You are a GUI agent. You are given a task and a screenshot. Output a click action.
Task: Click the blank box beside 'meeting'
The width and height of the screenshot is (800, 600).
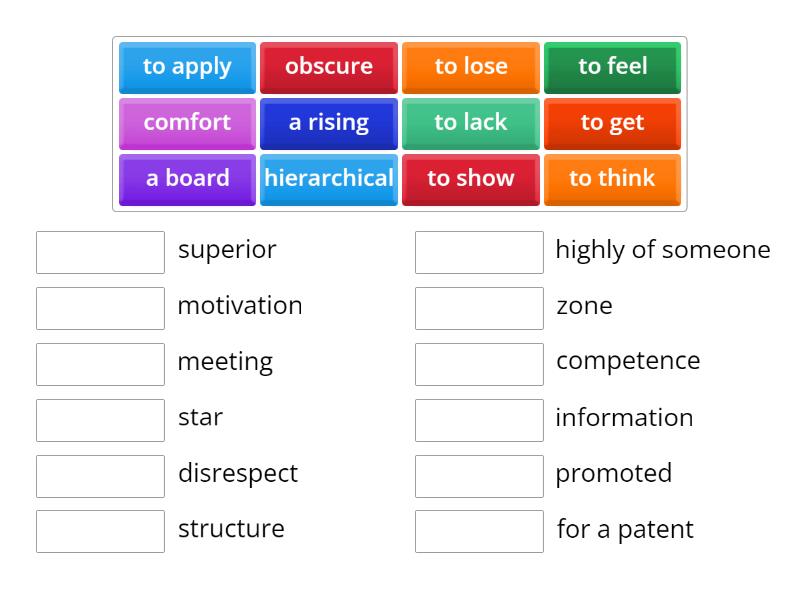coord(100,364)
